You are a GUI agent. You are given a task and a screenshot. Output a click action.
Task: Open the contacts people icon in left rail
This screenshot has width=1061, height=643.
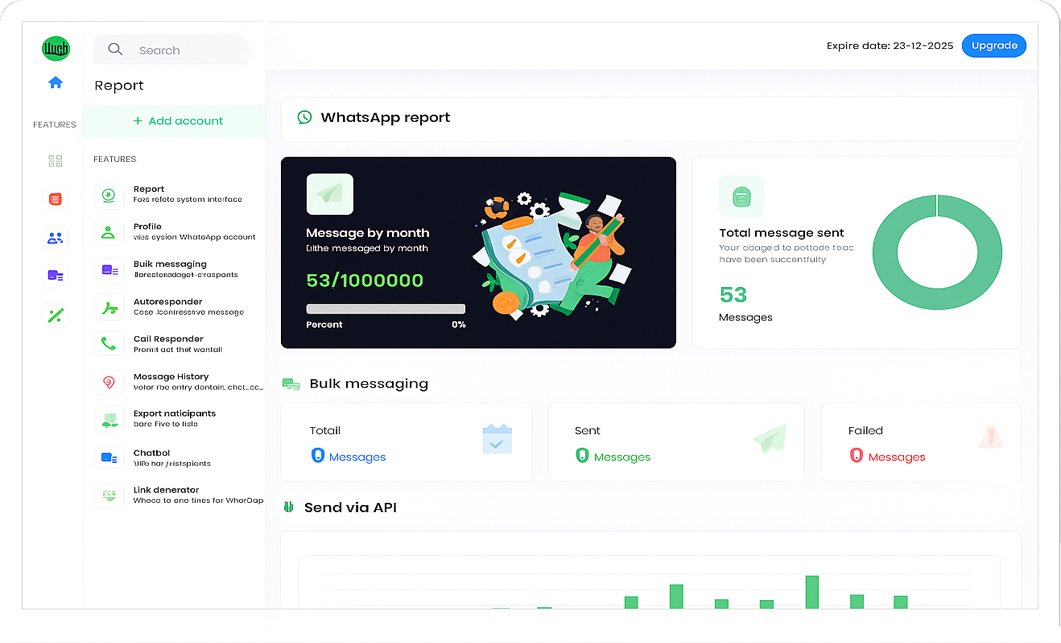coord(55,238)
